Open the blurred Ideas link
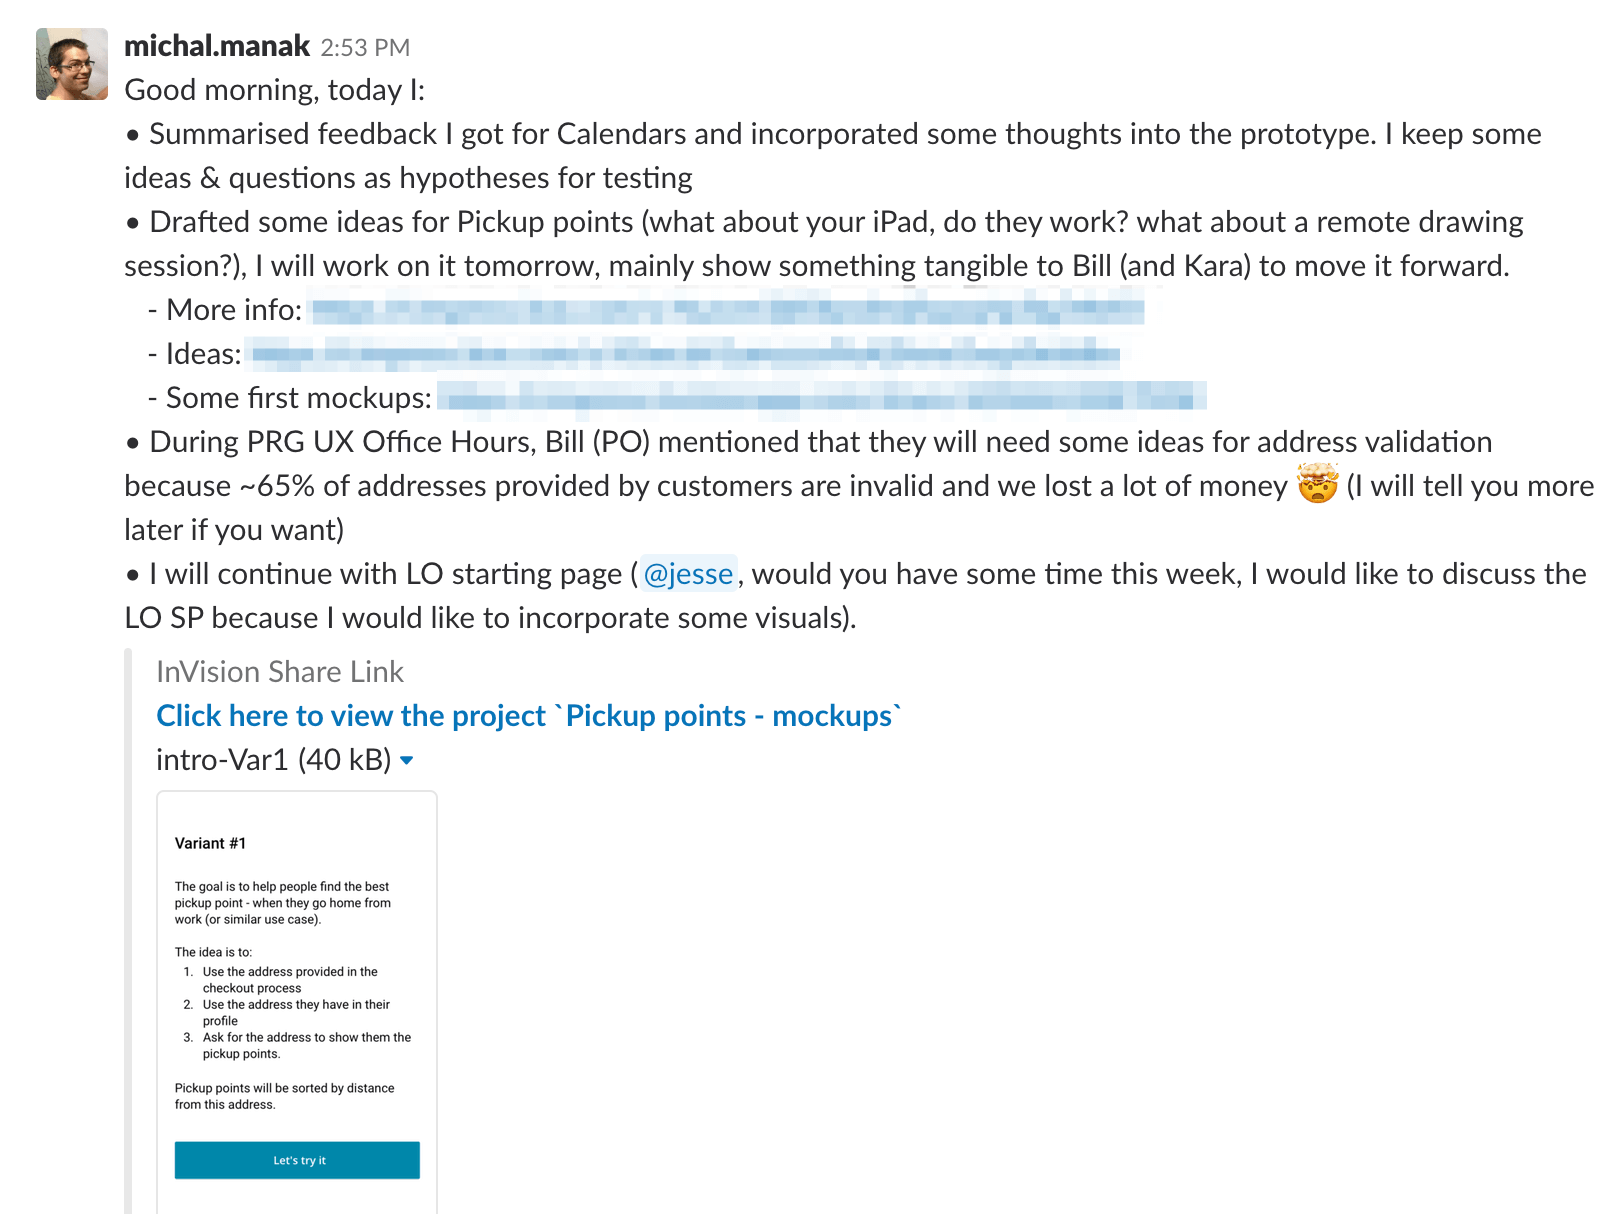 685,354
